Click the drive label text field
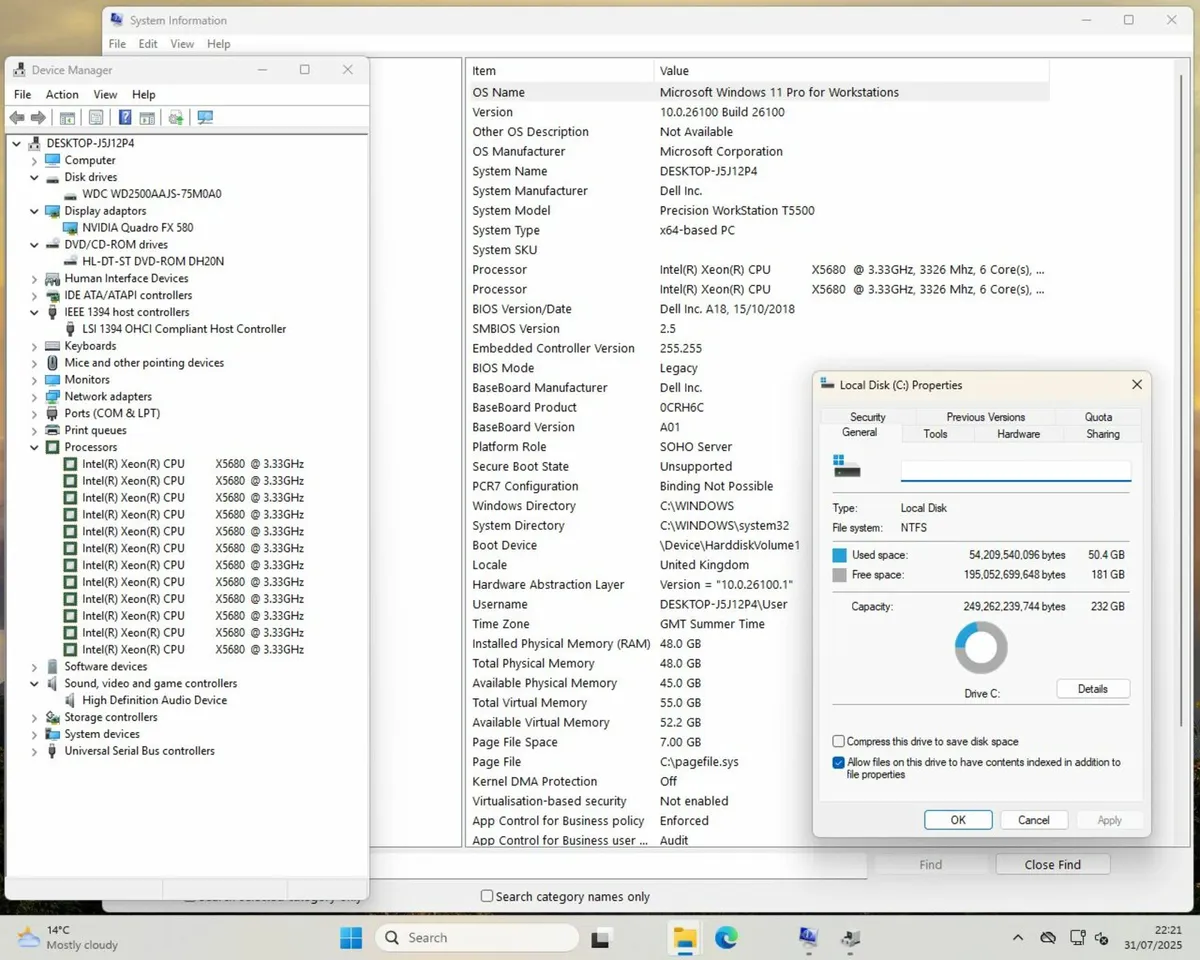1200x960 pixels. pyautogui.click(x=1016, y=471)
